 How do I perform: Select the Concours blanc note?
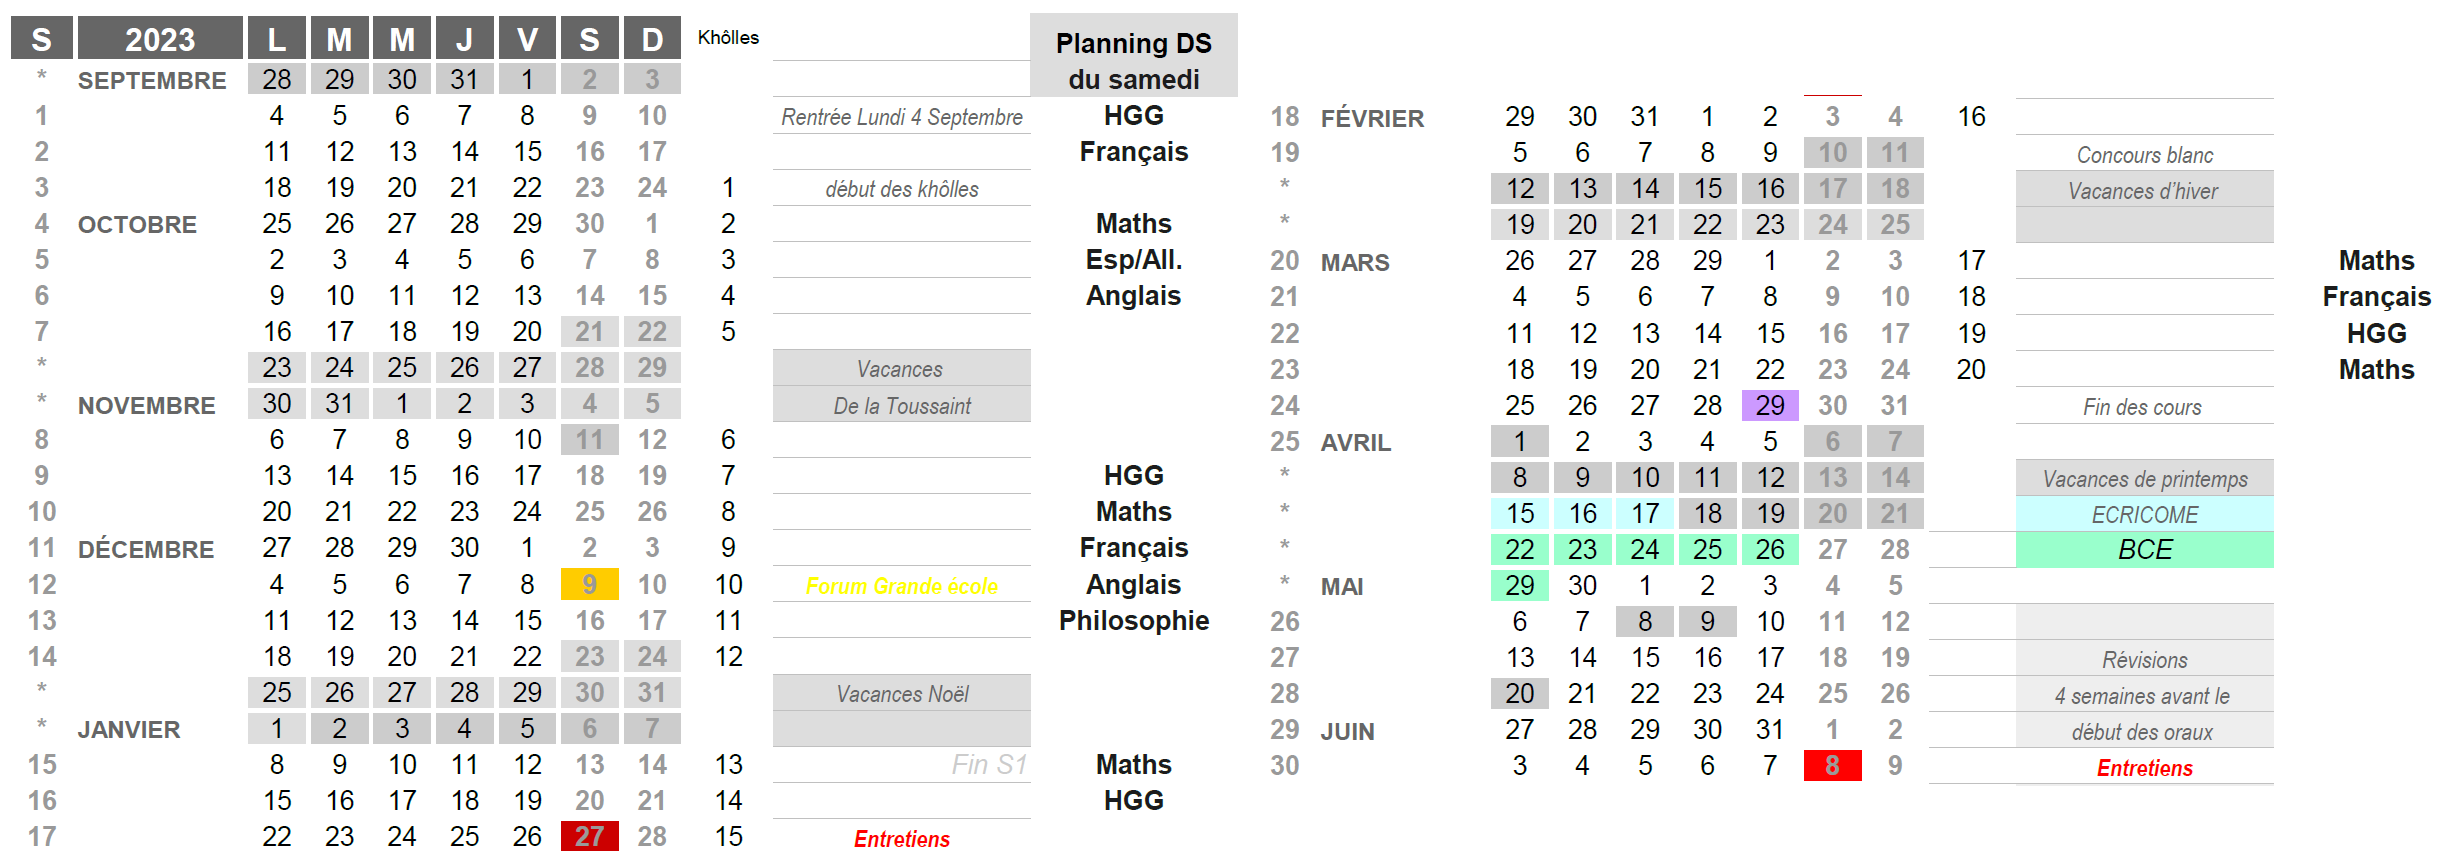click(x=2144, y=155)
